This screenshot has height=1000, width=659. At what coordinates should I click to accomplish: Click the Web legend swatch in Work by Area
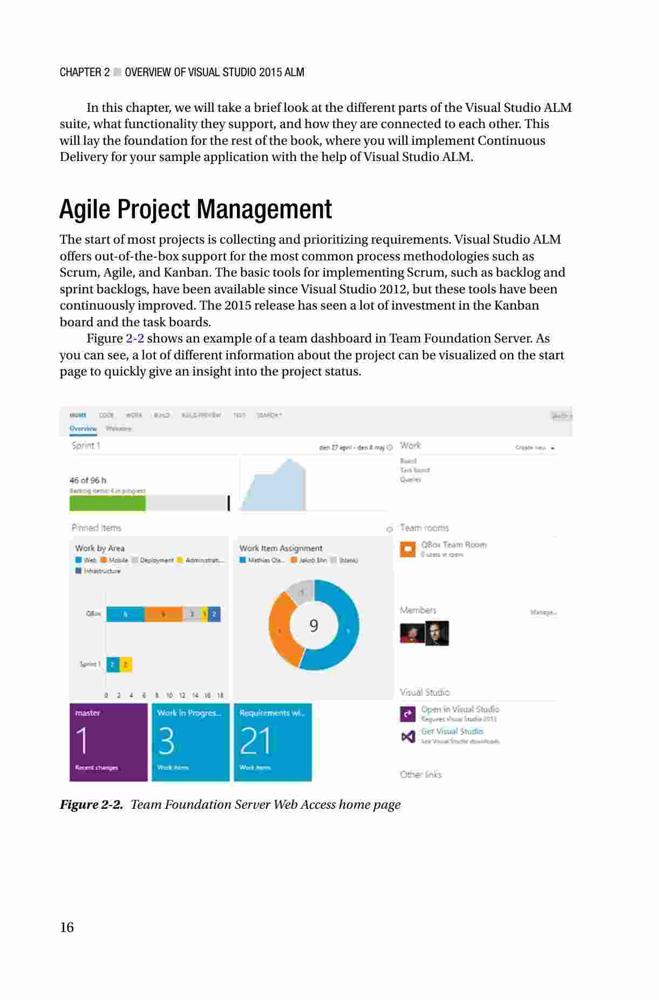[x=78, y=560]
